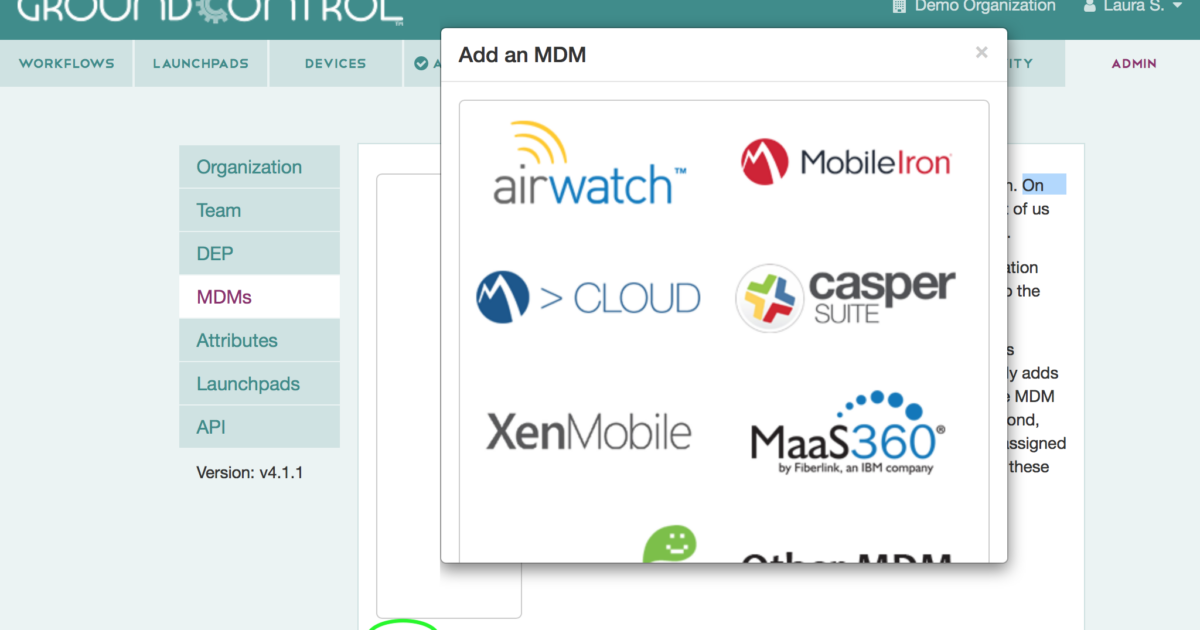Choose the MaaS360 by Fiberlink logo
1200x630 pixels.
pyautogui.click(x=845, y=430)
